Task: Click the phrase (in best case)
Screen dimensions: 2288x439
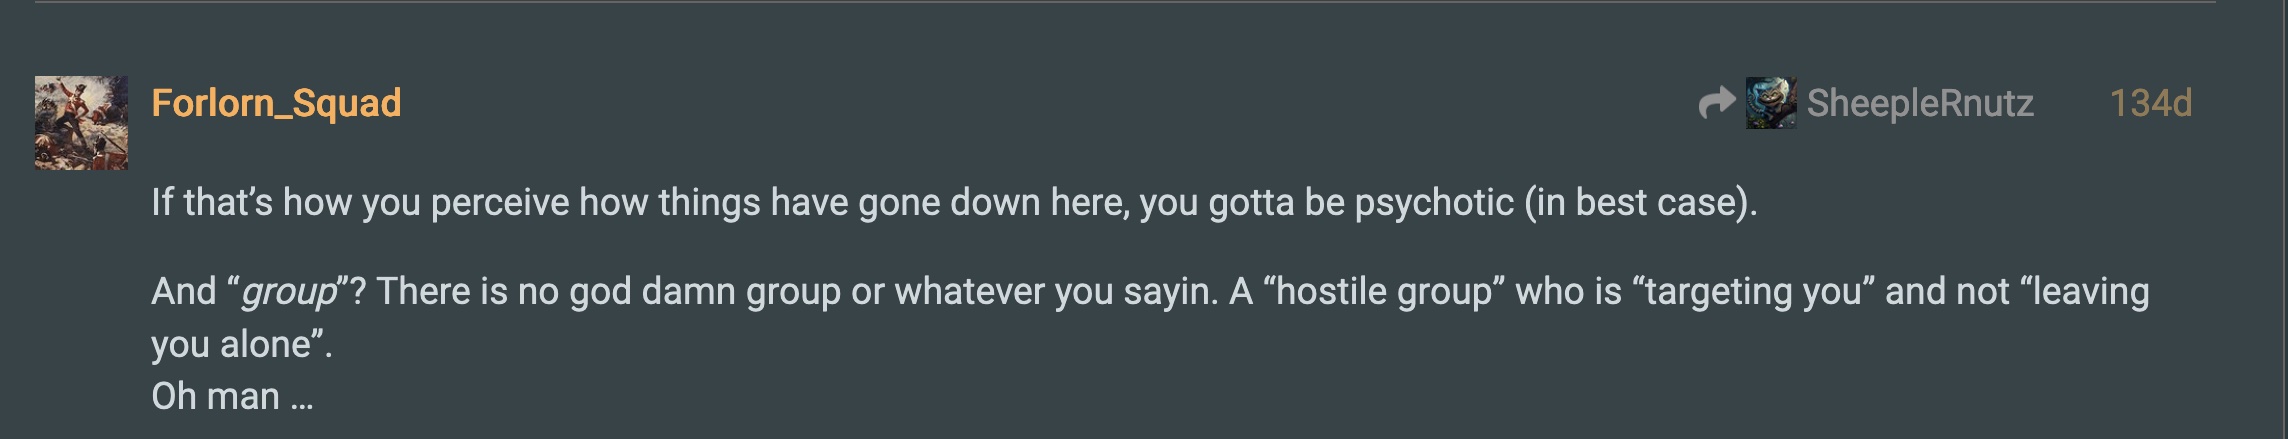Action: 1641,203
